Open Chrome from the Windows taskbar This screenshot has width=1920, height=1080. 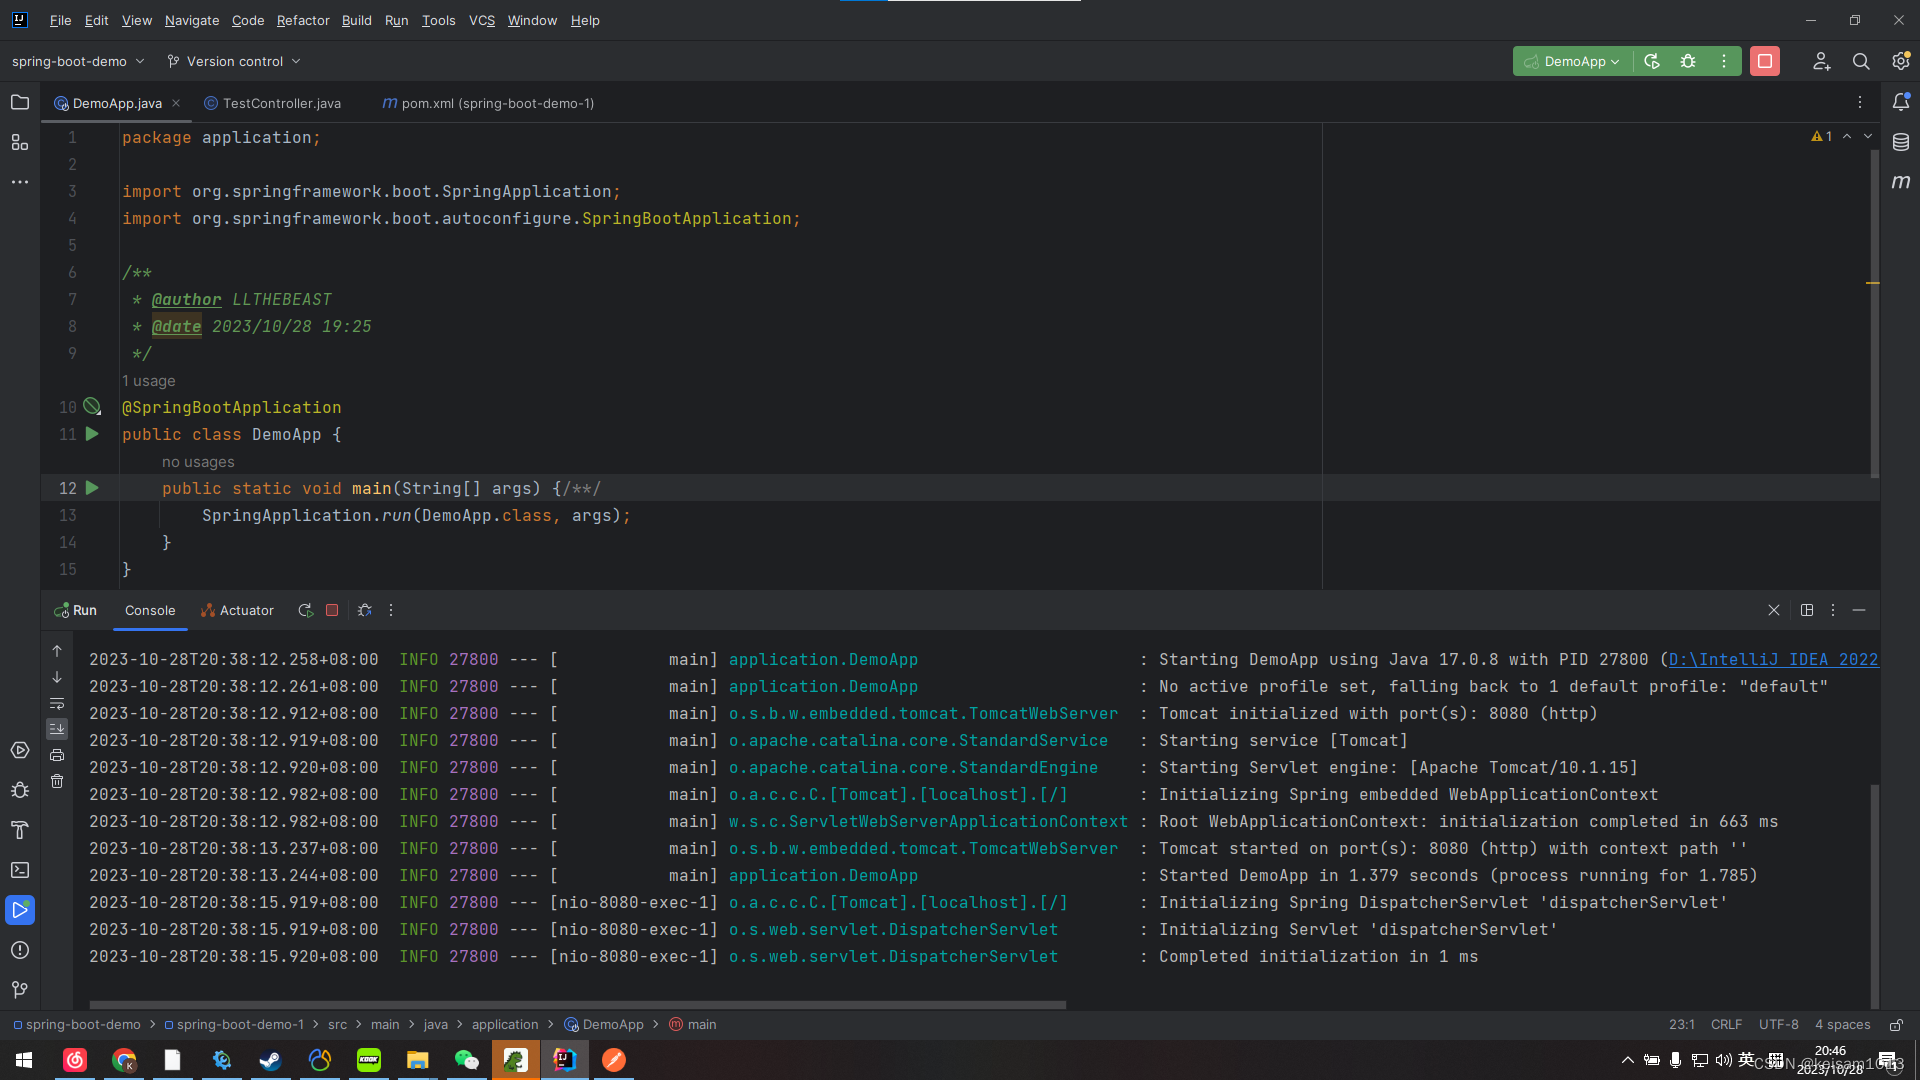124,1060
